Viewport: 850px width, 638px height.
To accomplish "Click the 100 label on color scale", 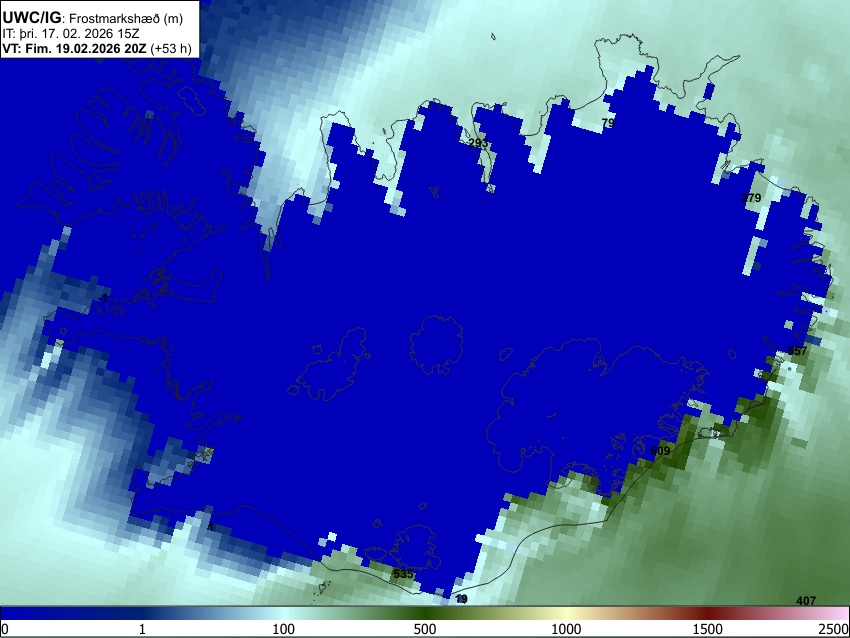I will 284,629.
